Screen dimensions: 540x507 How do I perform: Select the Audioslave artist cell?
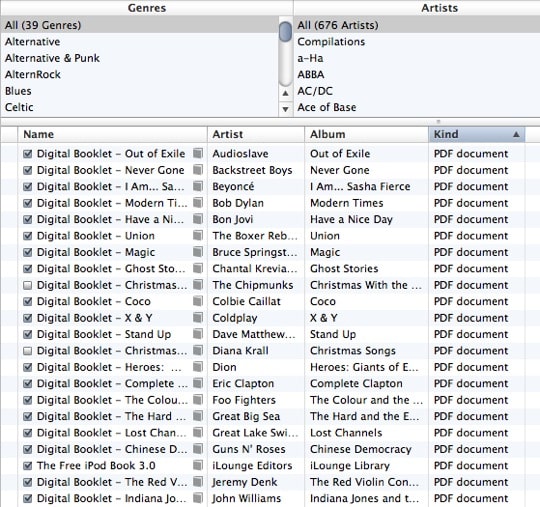[x=256, y=153]
